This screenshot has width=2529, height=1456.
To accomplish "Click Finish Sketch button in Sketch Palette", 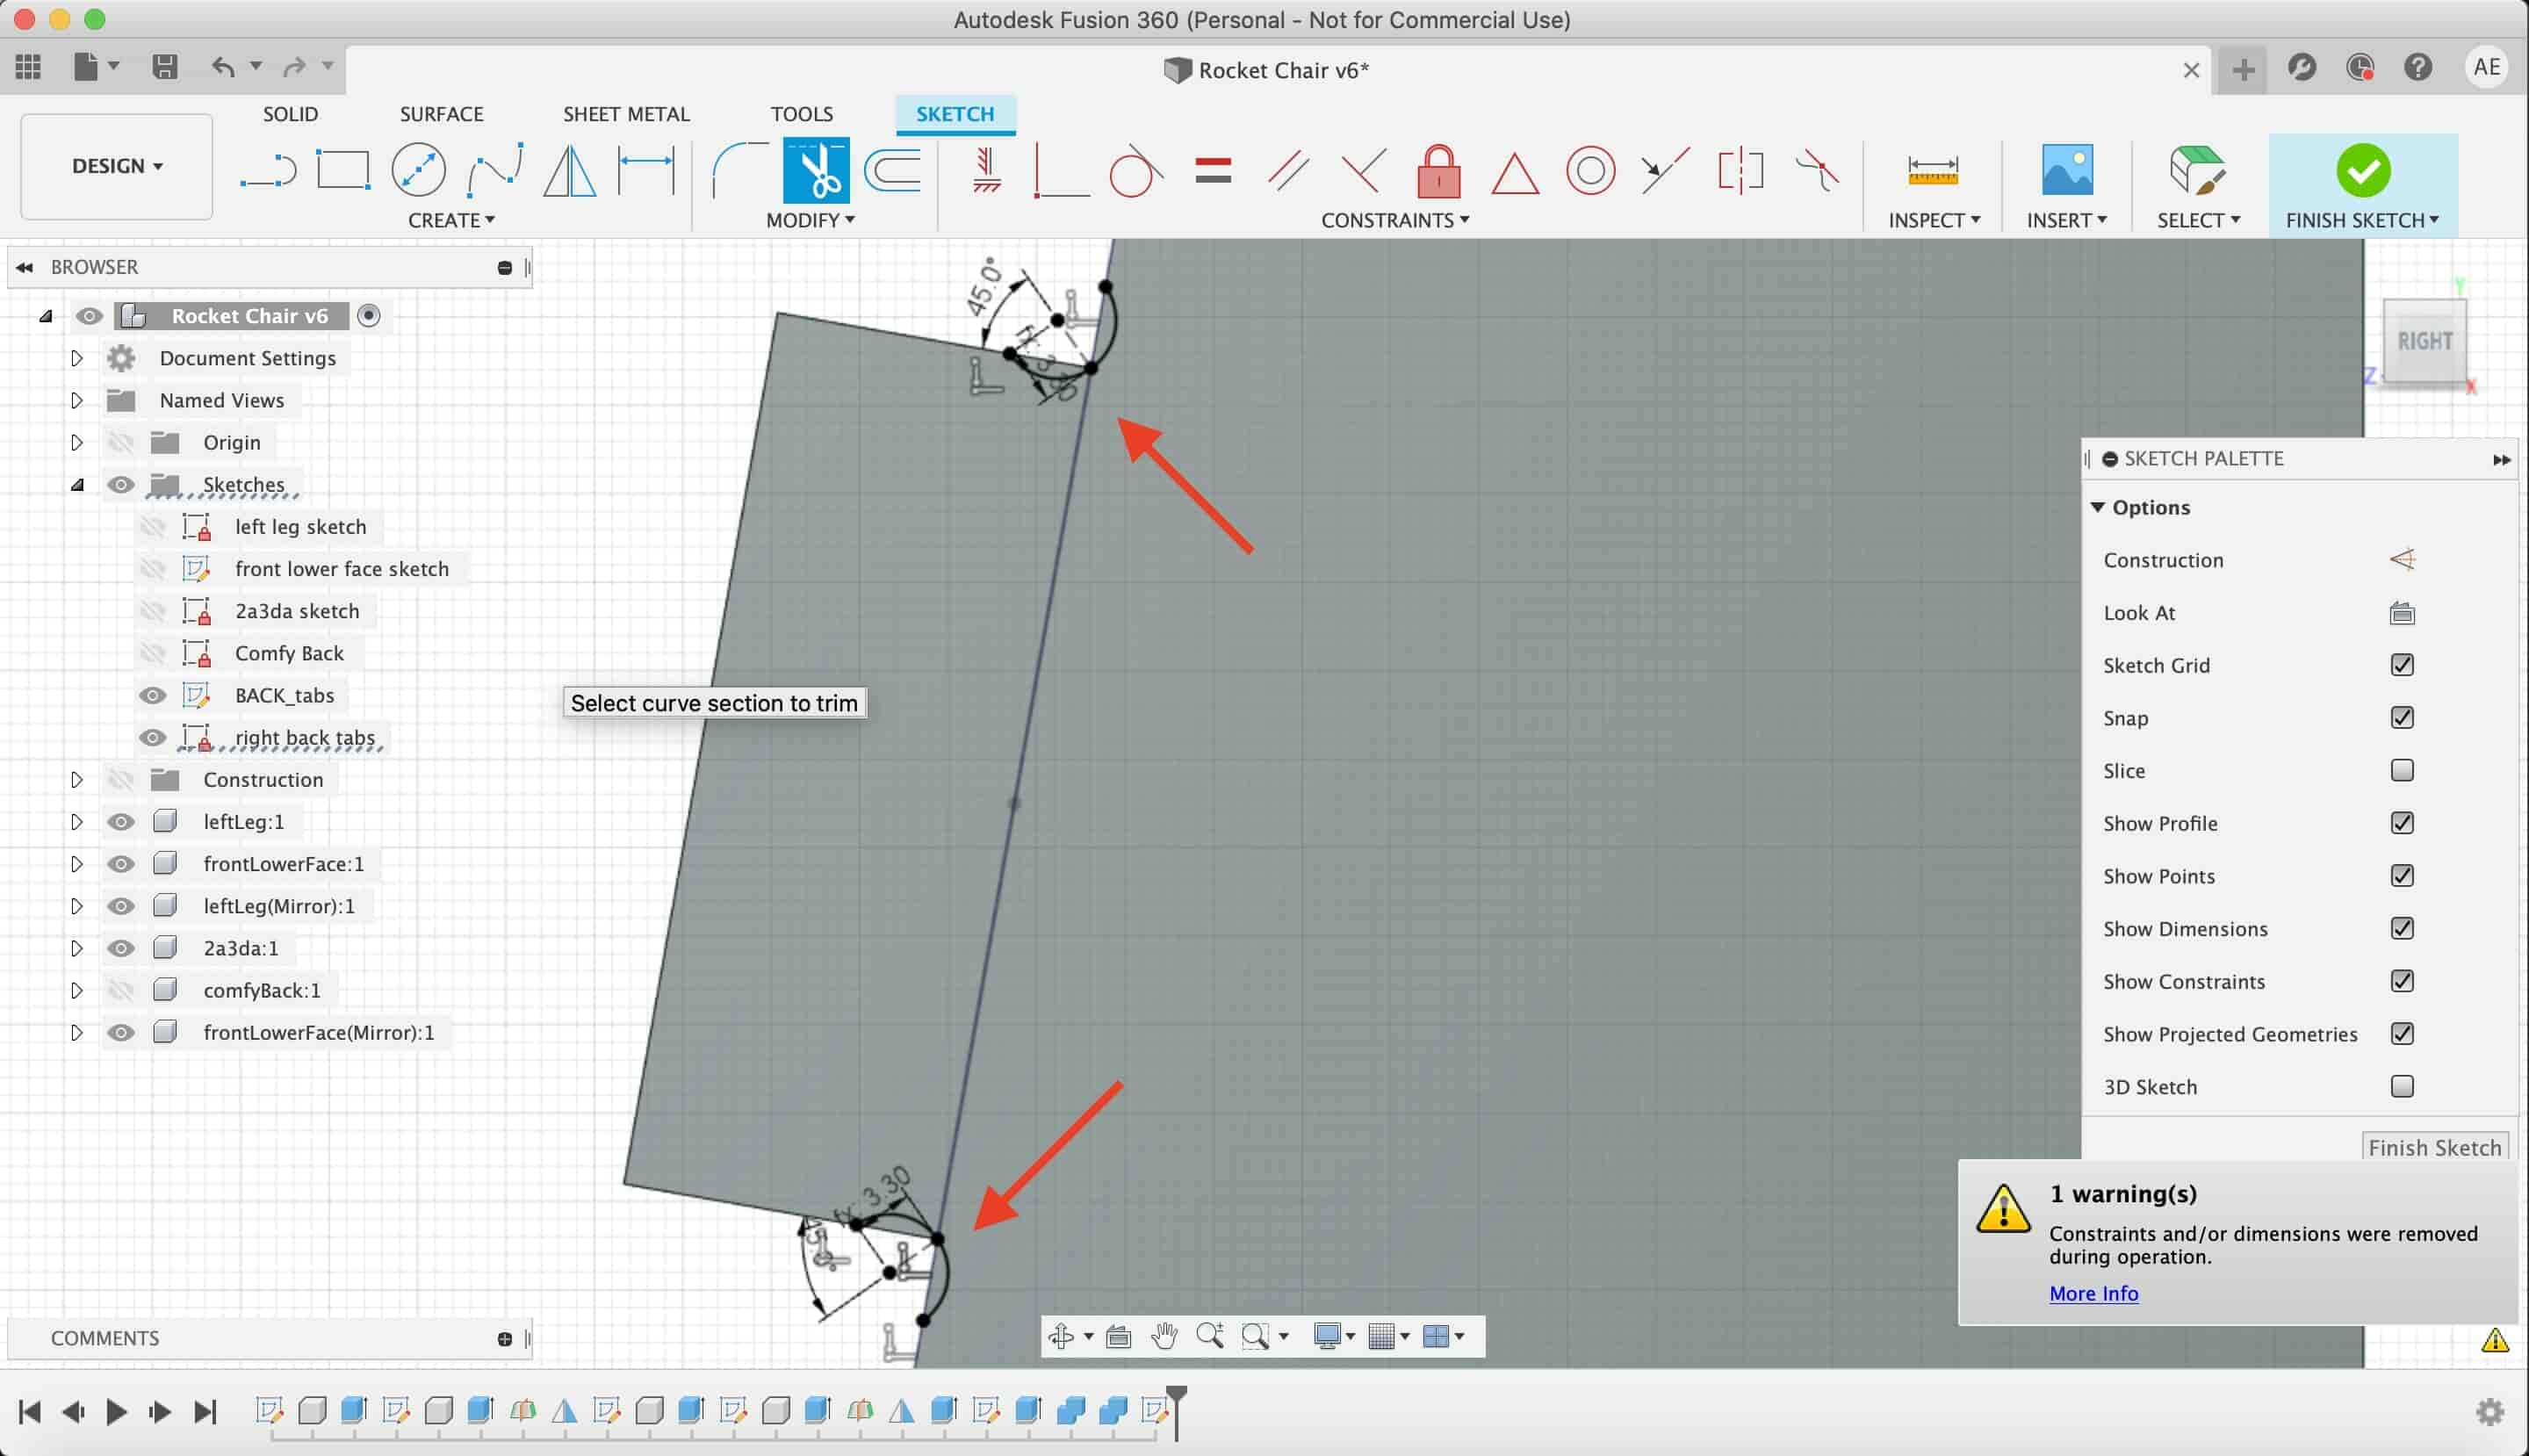I will (2434, 1147).
